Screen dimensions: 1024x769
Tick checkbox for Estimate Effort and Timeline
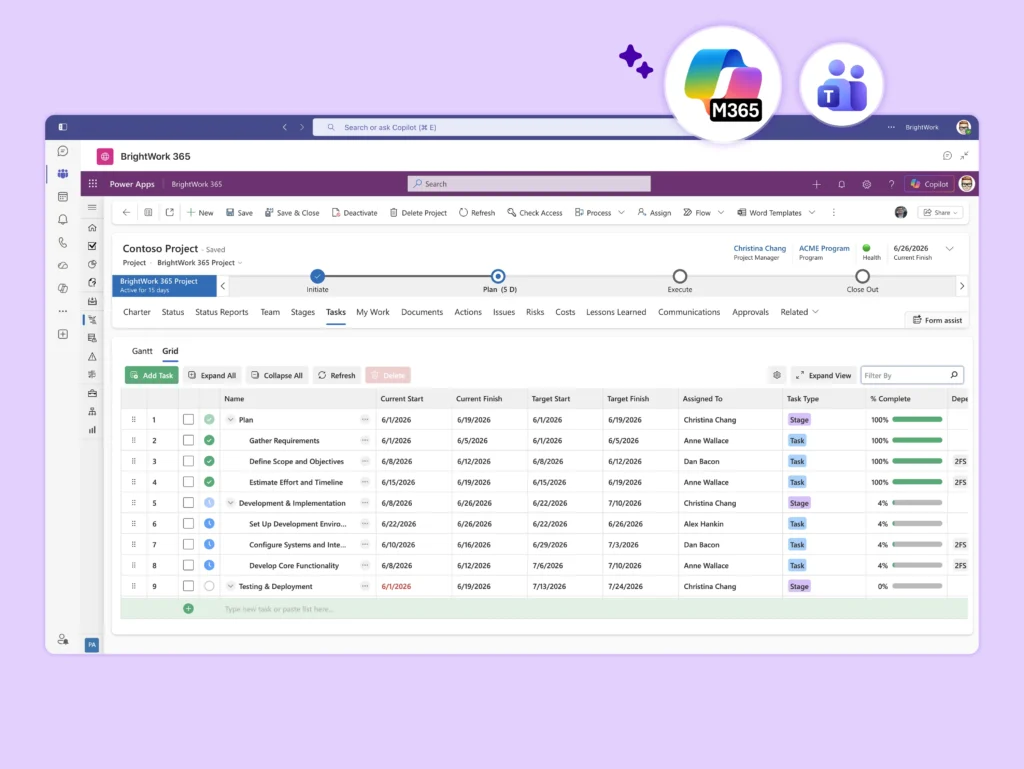coord(188,482)
